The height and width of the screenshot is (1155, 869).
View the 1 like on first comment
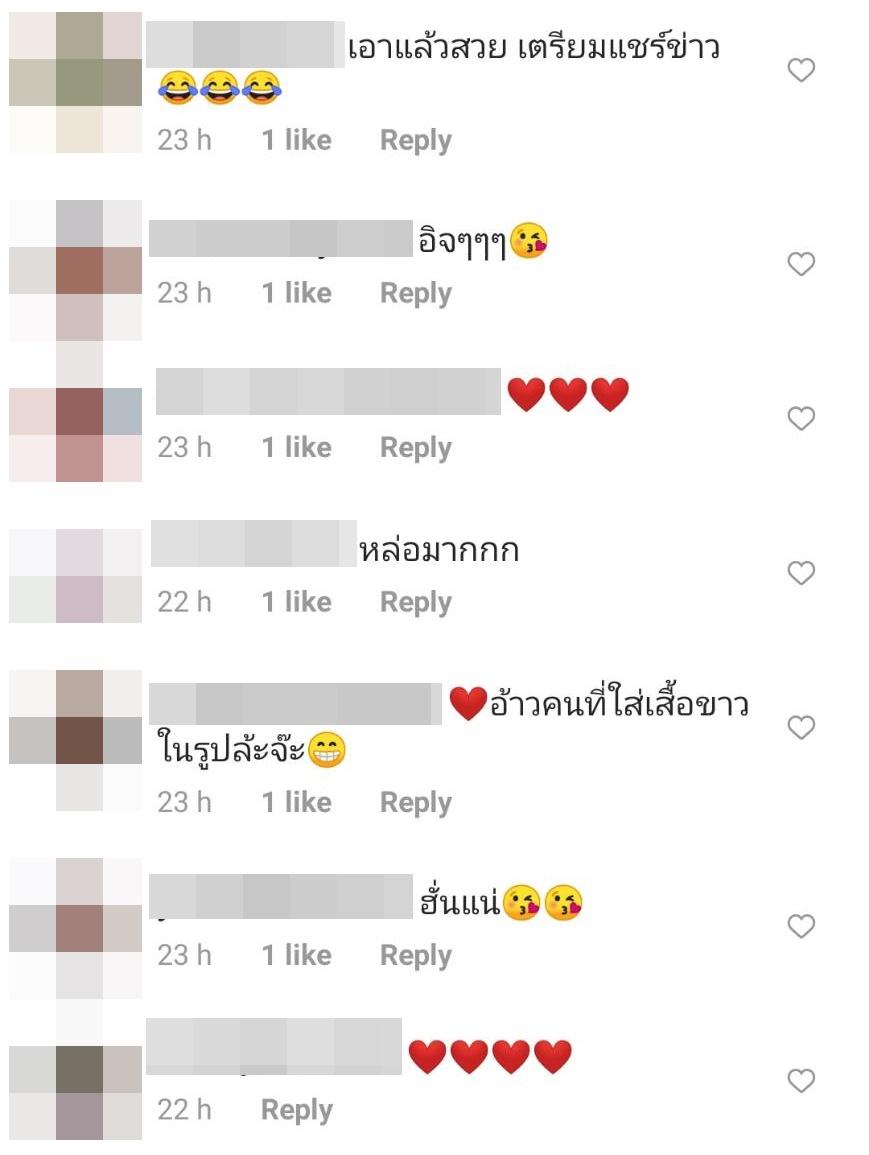coord(297,140)
